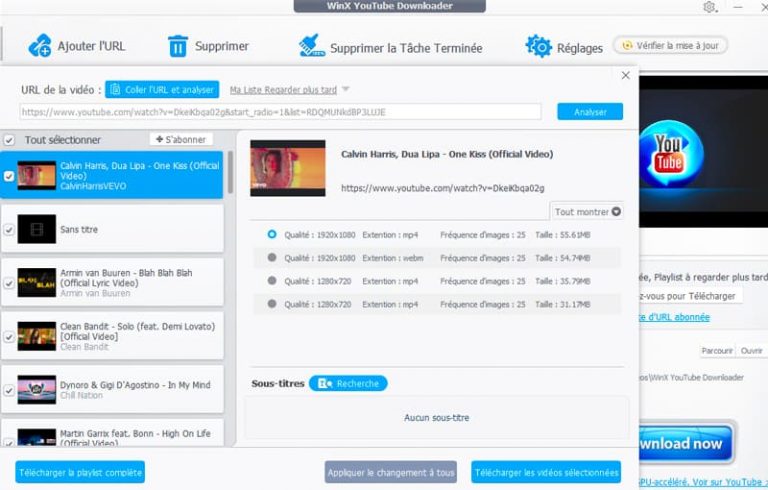Expand the Tout montrer format list
Viewport: 768px width, 490px height.
coord(587,211)
